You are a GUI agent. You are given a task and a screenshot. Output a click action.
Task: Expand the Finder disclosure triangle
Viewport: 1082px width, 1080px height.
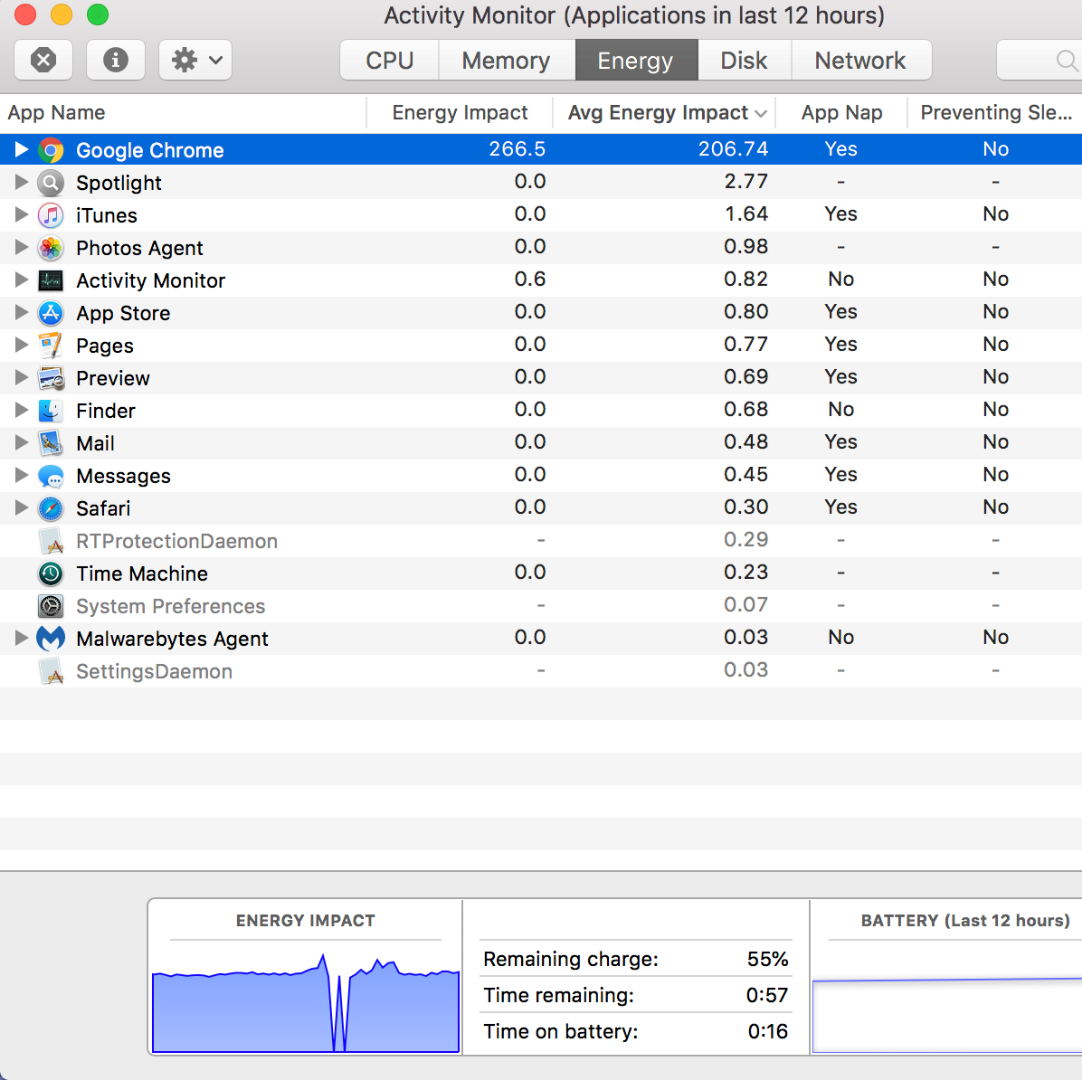coord(21,410)
